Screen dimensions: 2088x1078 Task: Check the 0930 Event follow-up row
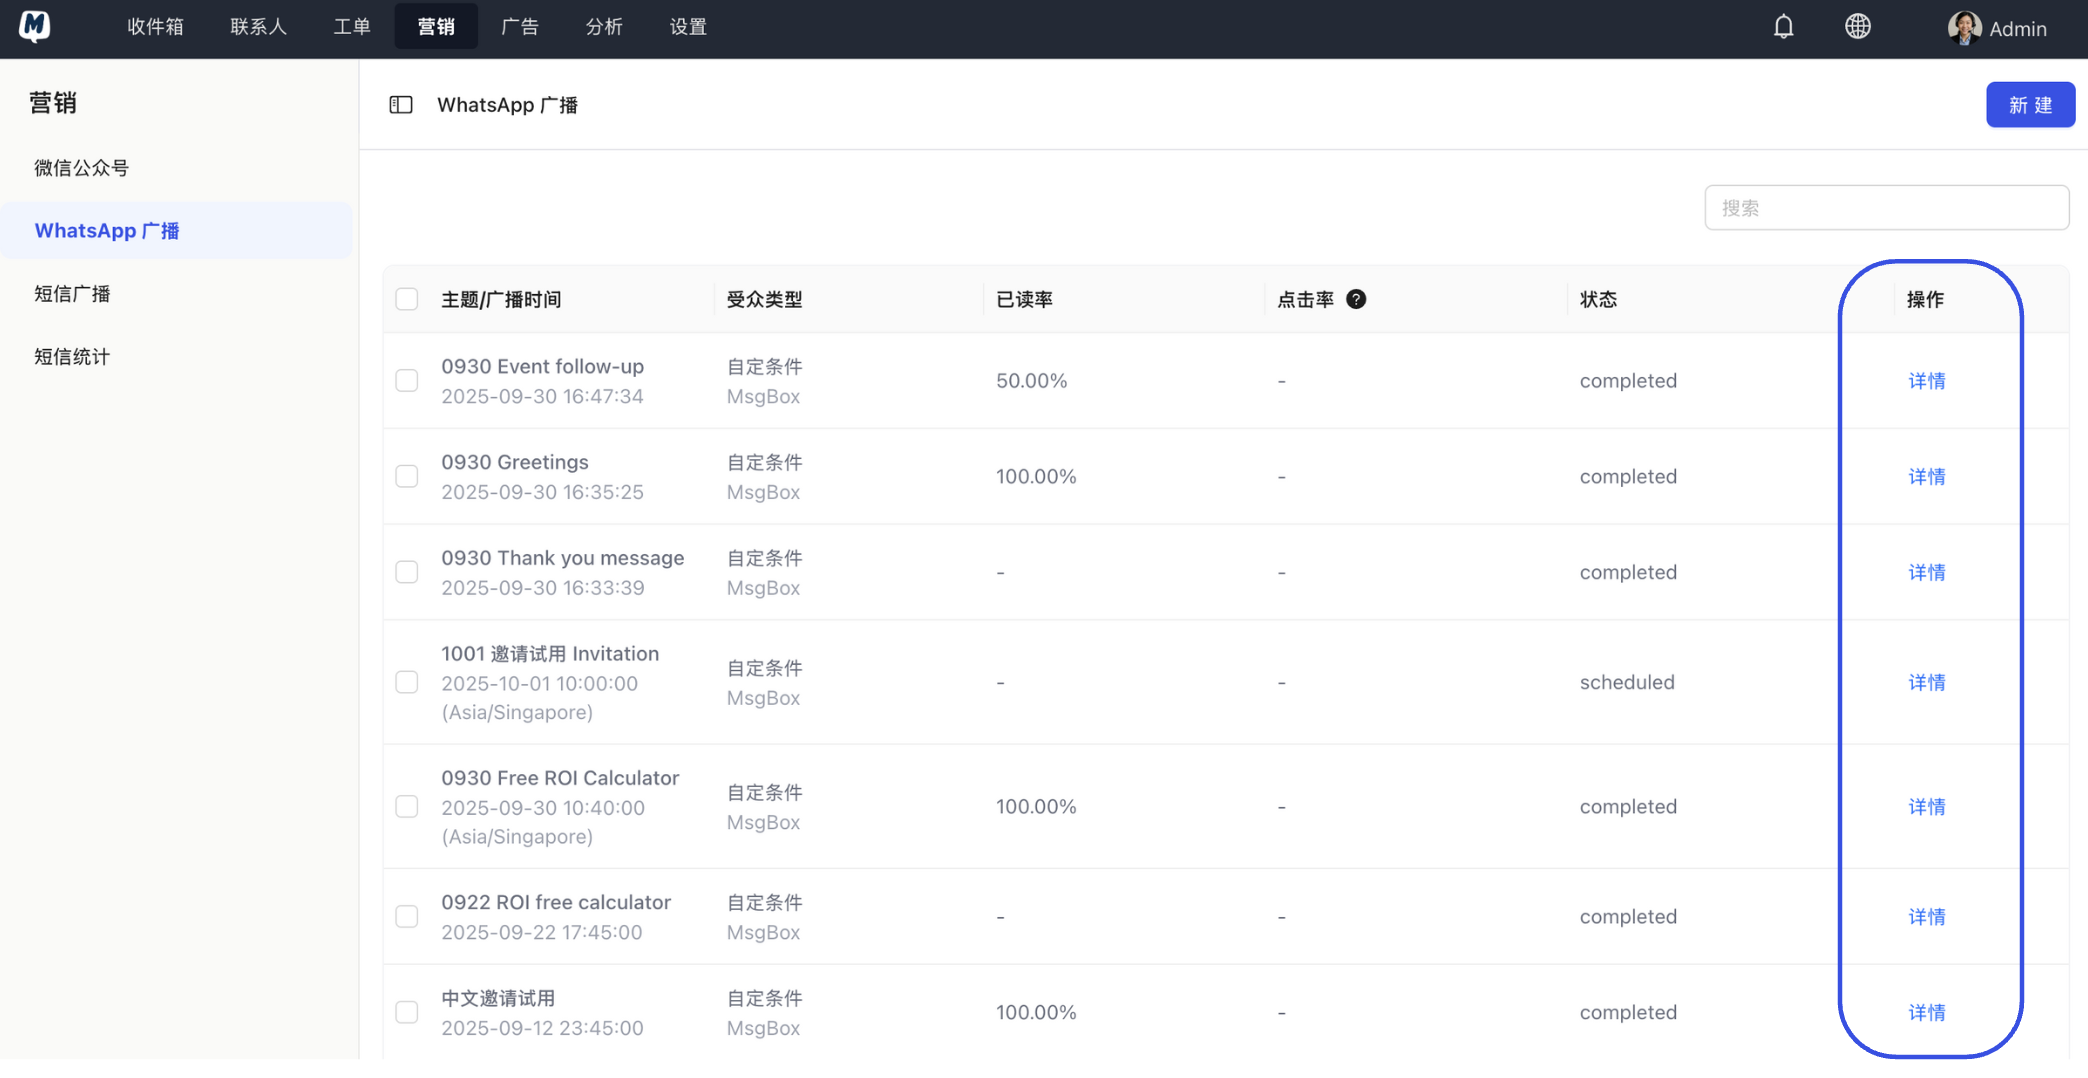[x=407, y=381]
